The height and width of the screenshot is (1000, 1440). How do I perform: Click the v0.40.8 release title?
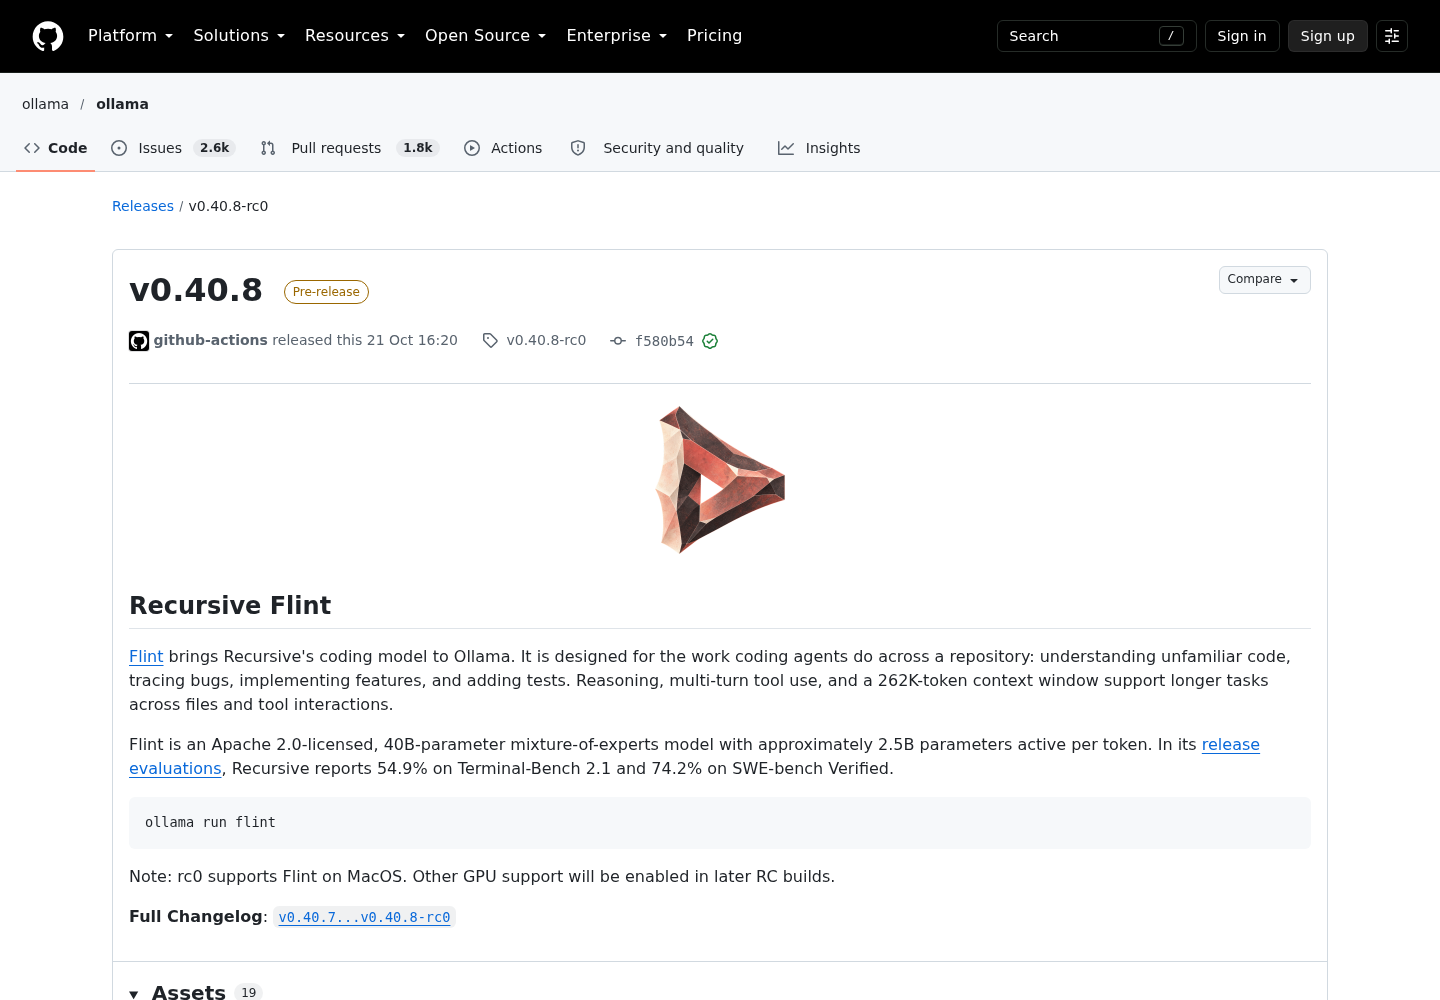click(x=196, y=290)
